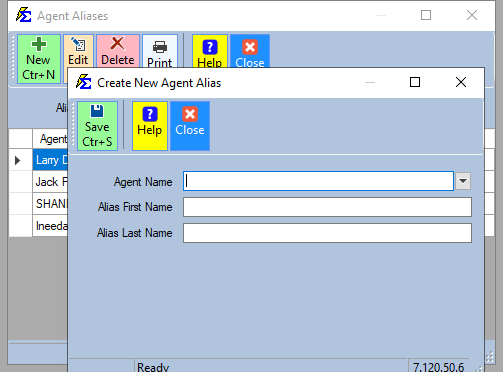Minimize the Create New Agent Alias dialog

click(370, 82)
